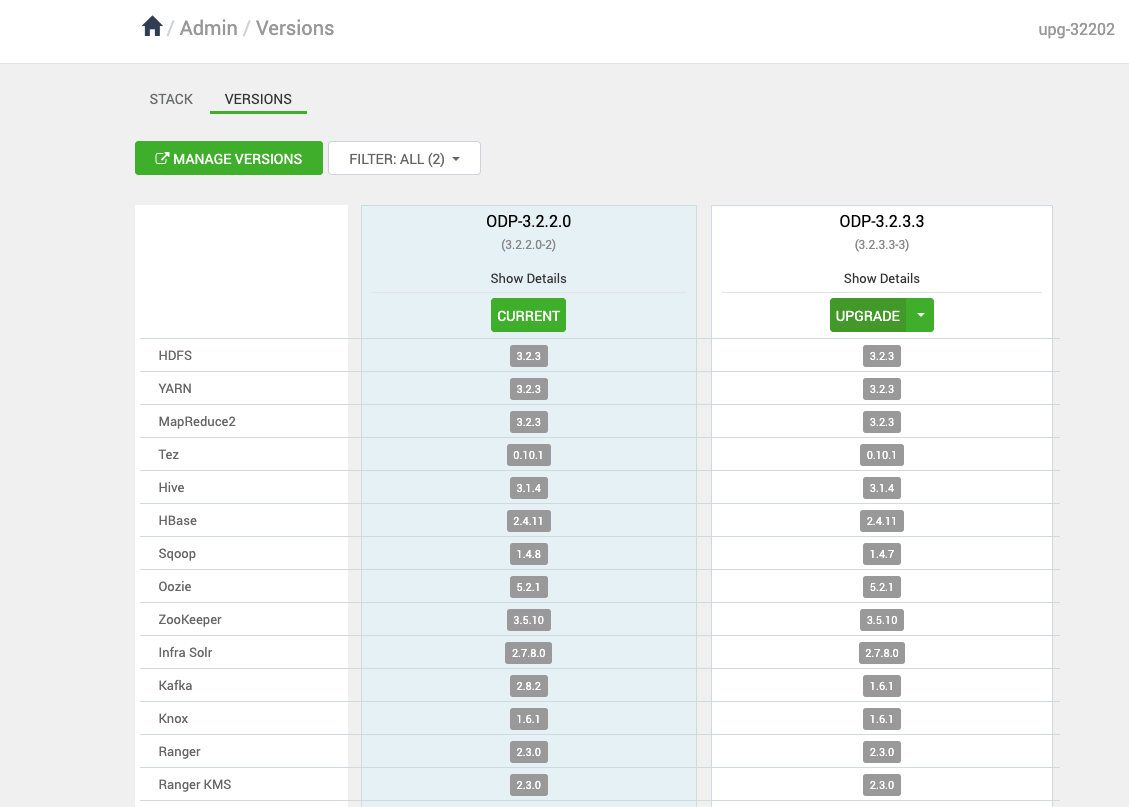This screenshot has height=807, width=1129.
Task: Open Admin breadcrumb link
Action: (208, 28)
